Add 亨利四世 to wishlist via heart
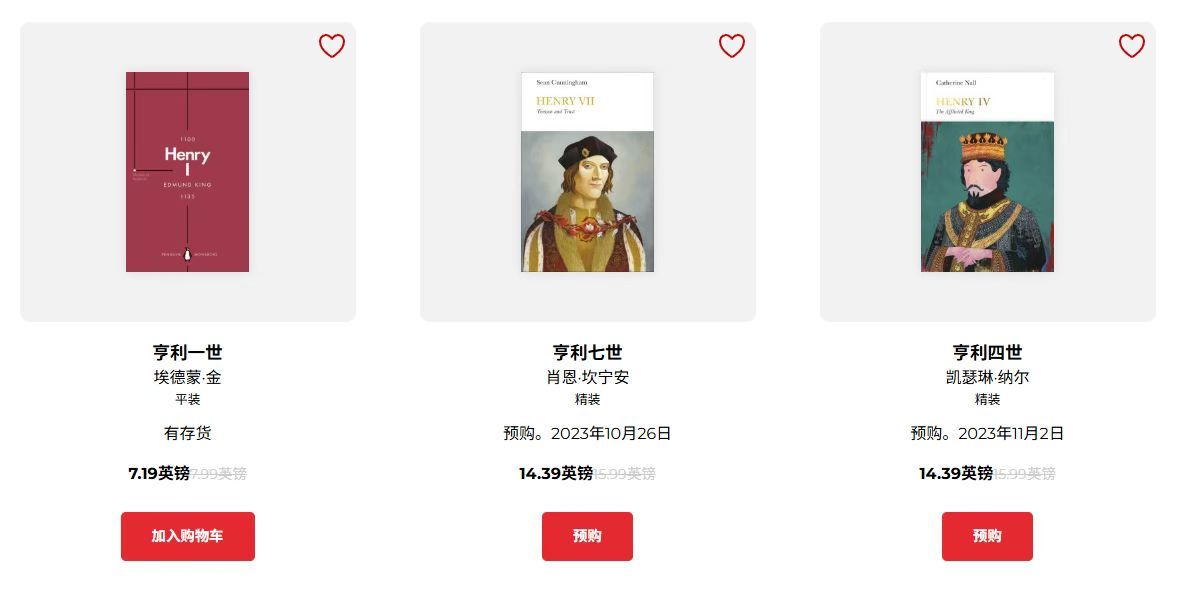Screen dimensions: 1193x595 pyautogui.click(x=1131, y=46)
